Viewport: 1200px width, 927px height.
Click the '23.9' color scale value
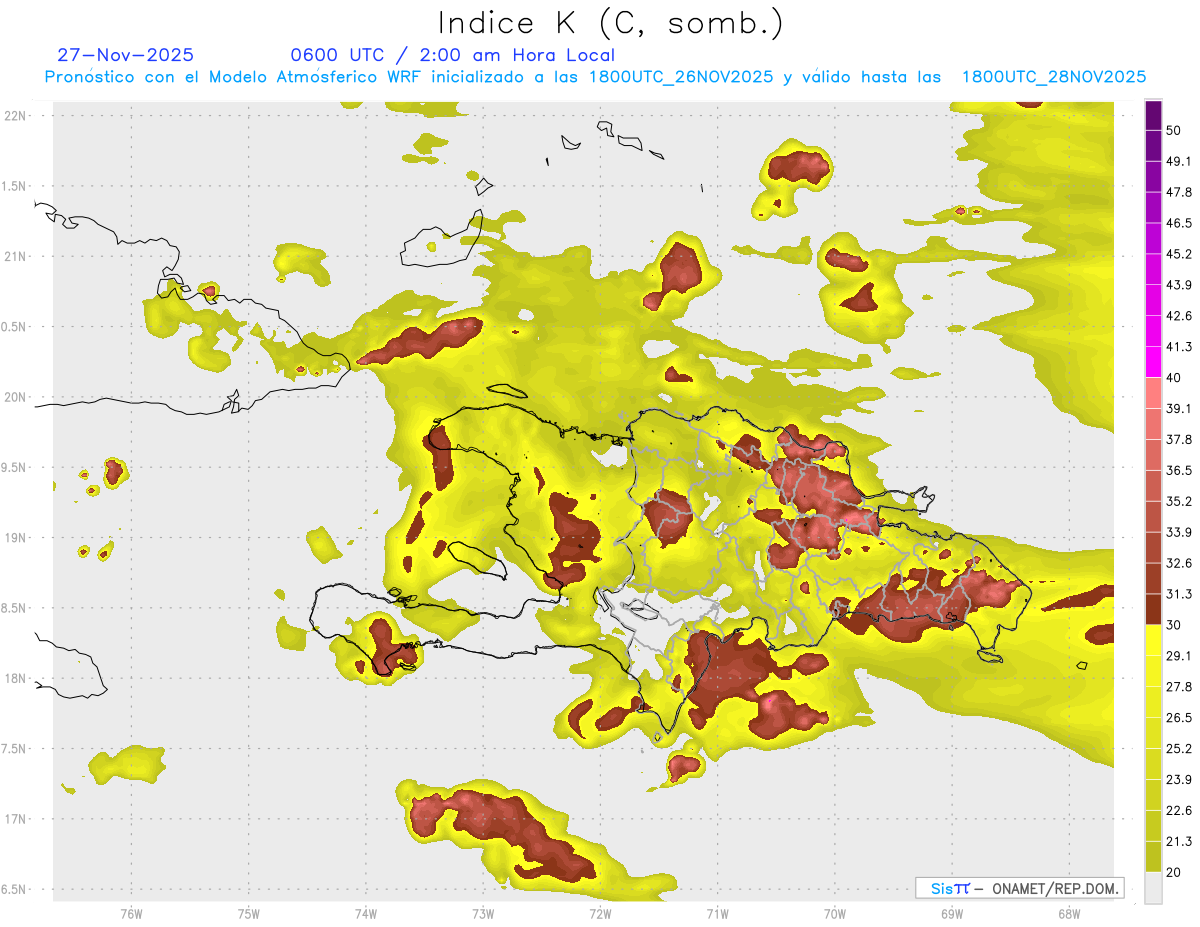click(x=1179, y=780)
